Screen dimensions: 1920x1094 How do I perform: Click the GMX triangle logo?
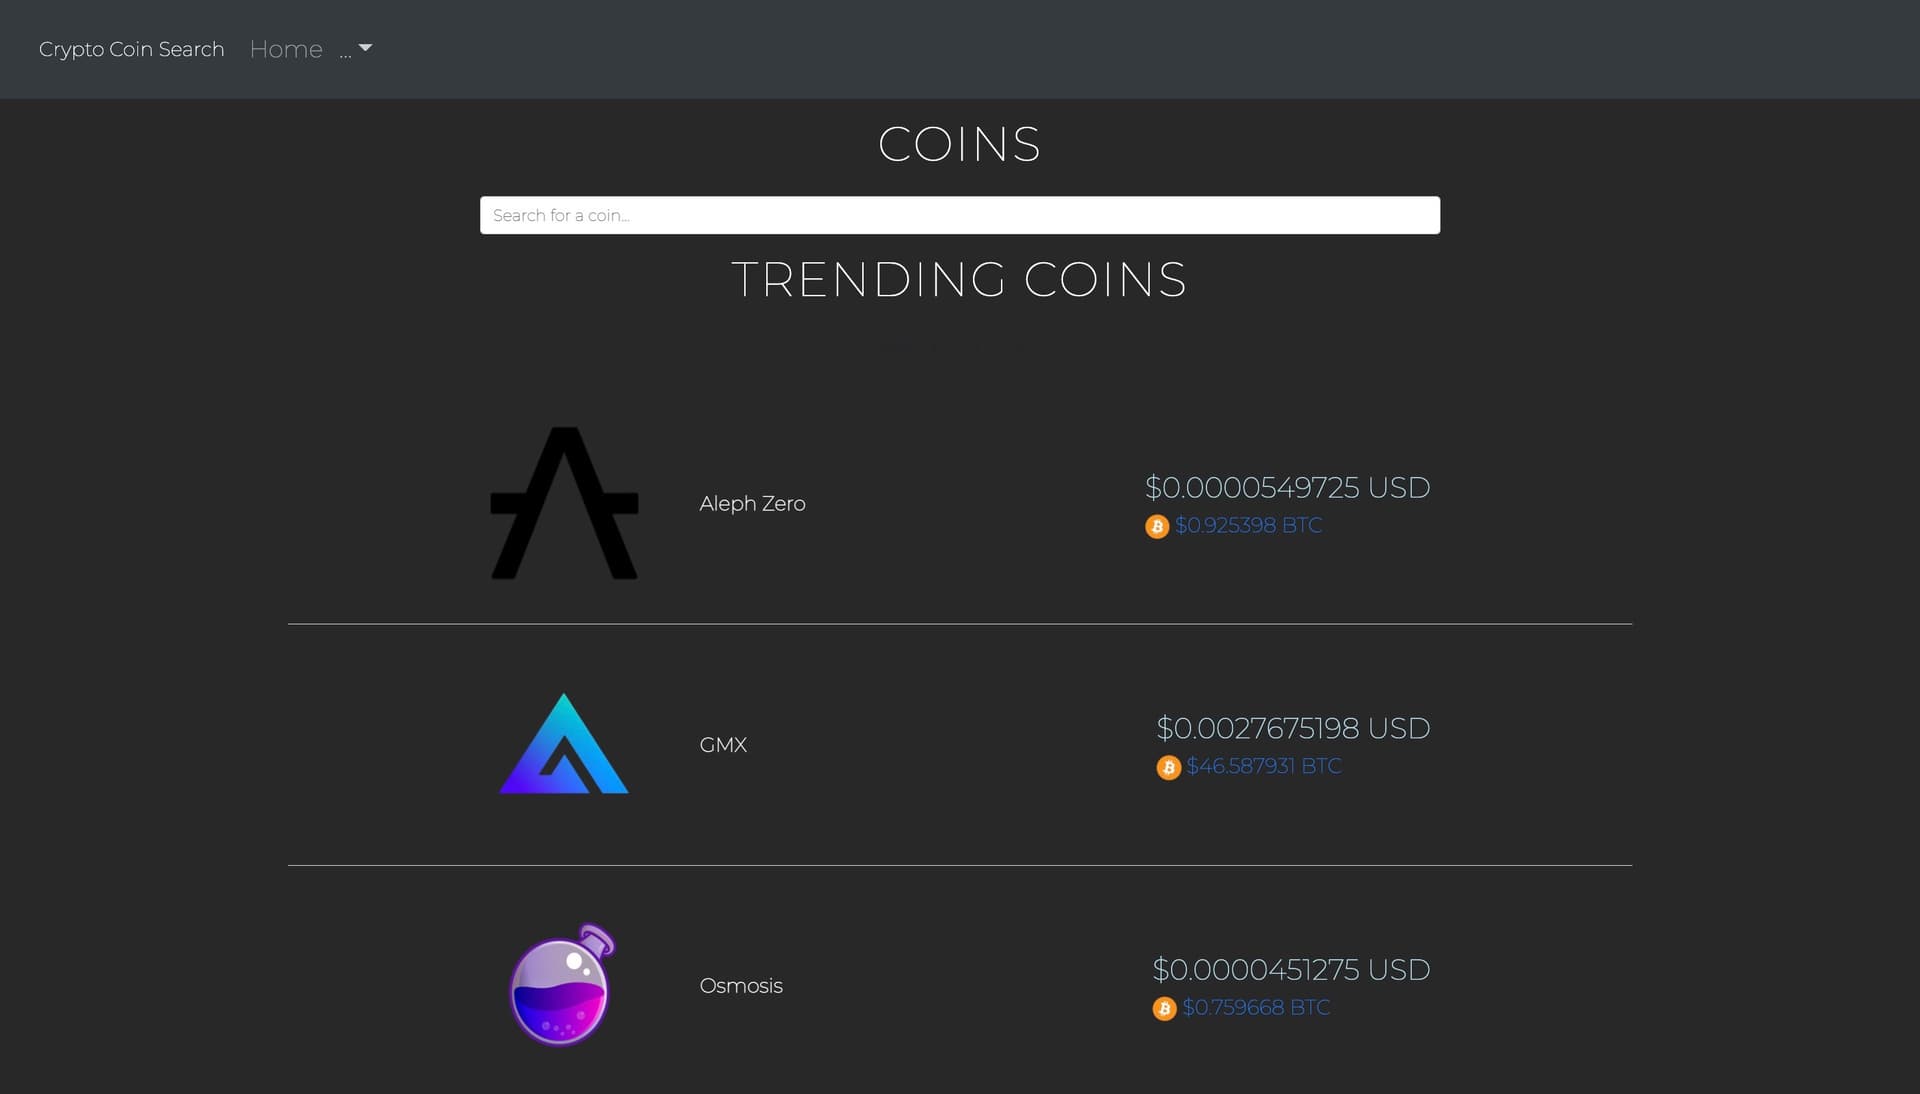[x=564, y=744]
